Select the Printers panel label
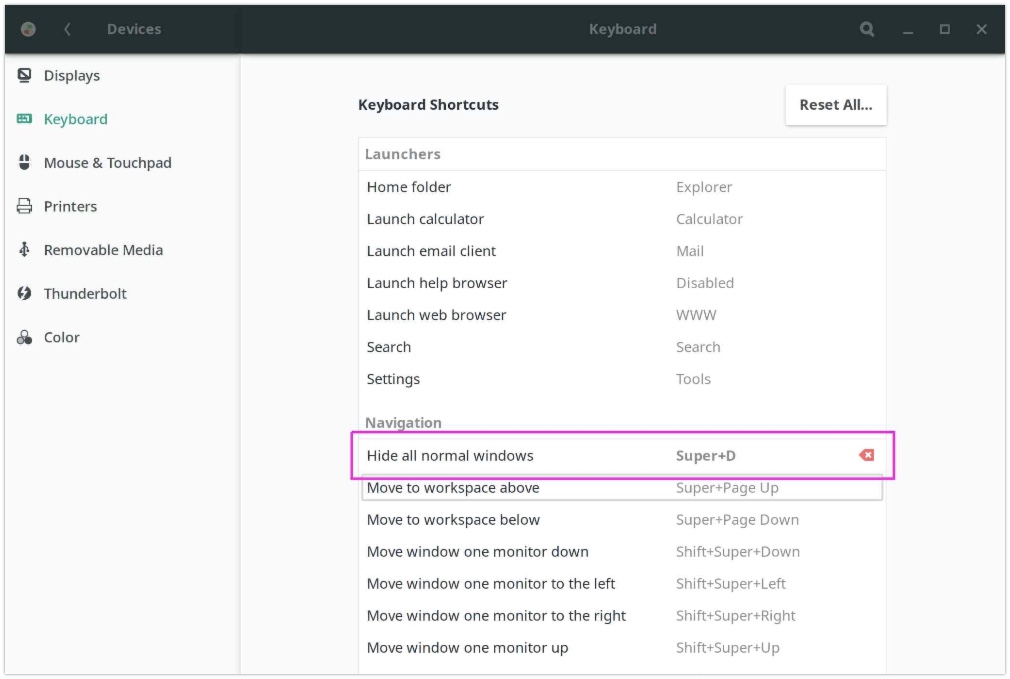Image resolution: width=1010 pixels, height=679 pixels. (x=70, y=207)
